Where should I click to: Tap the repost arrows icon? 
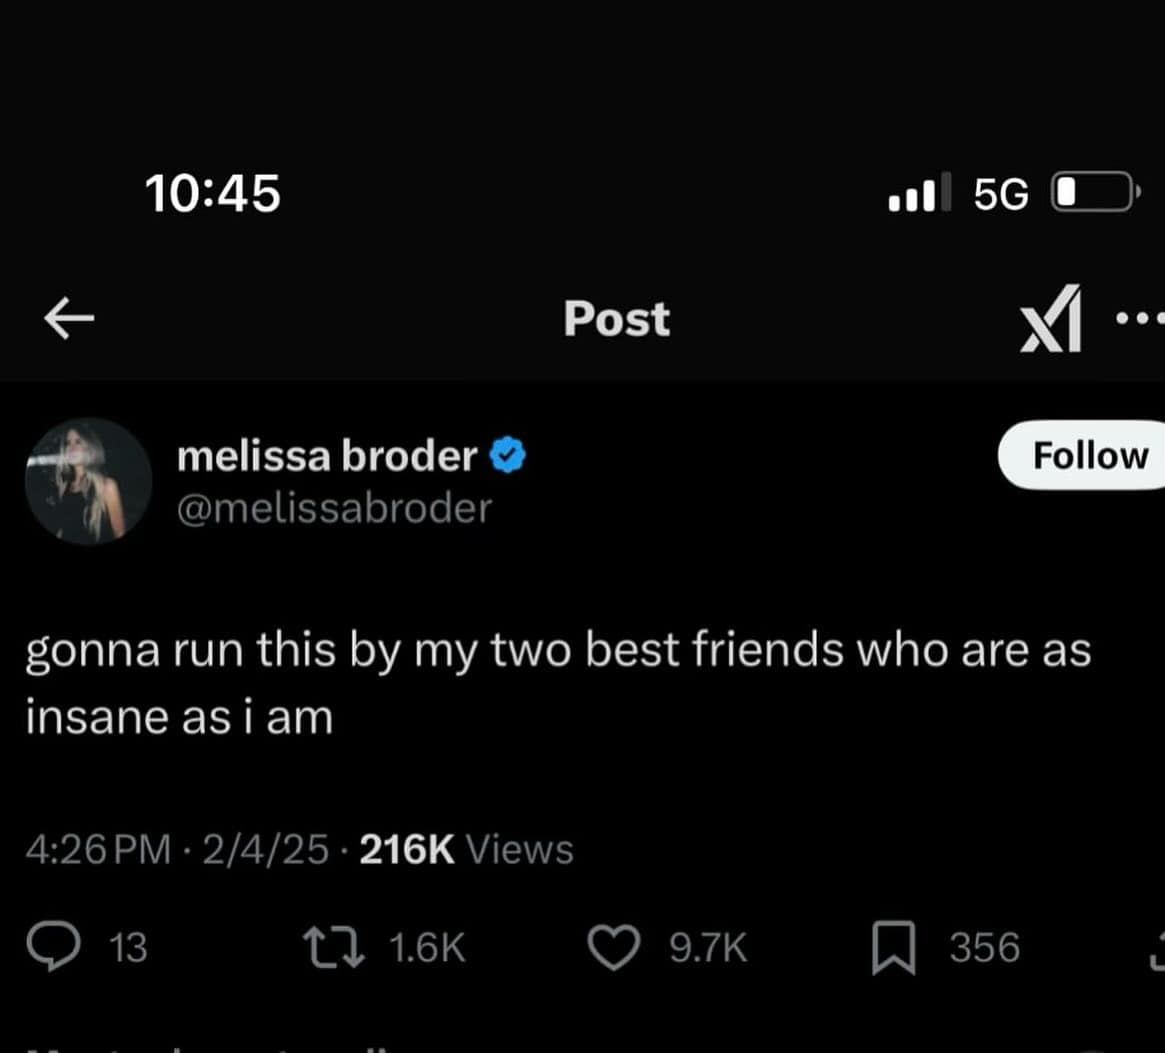(334, 947)
